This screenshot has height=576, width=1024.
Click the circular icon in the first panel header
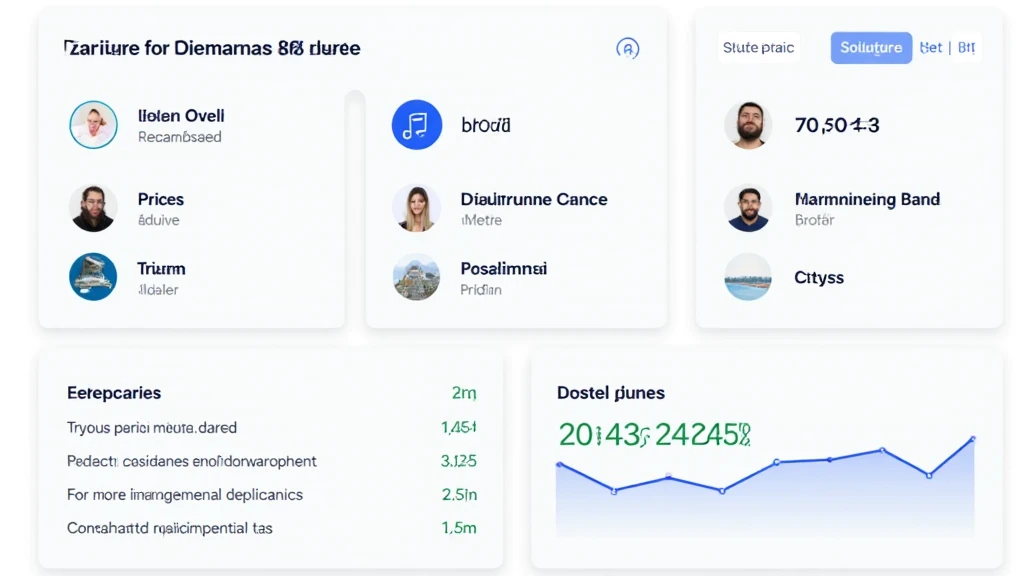[627, 48]
